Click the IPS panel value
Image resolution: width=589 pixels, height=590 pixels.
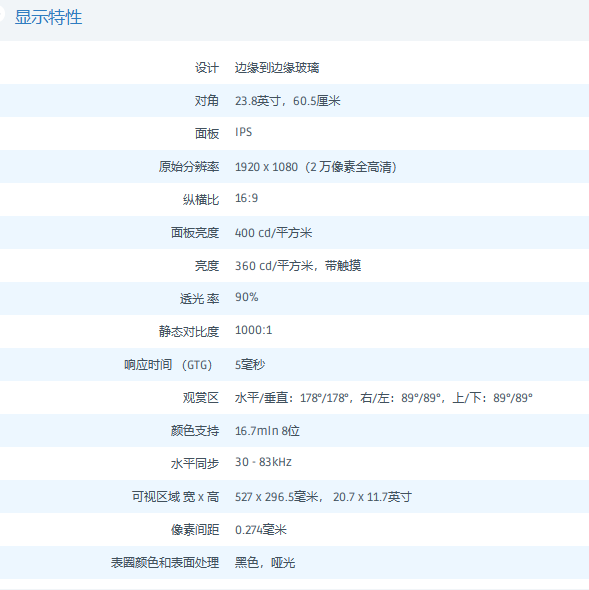(244, 132)
